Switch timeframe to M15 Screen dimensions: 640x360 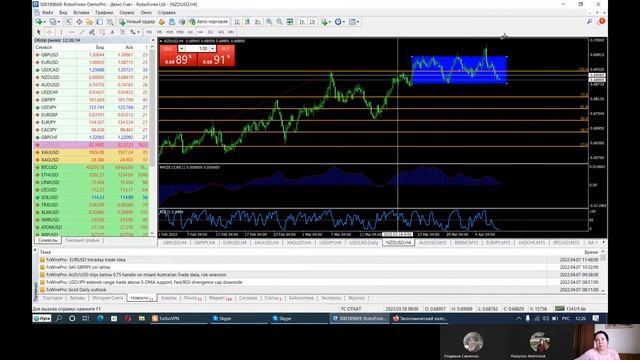tap(170, 31)
